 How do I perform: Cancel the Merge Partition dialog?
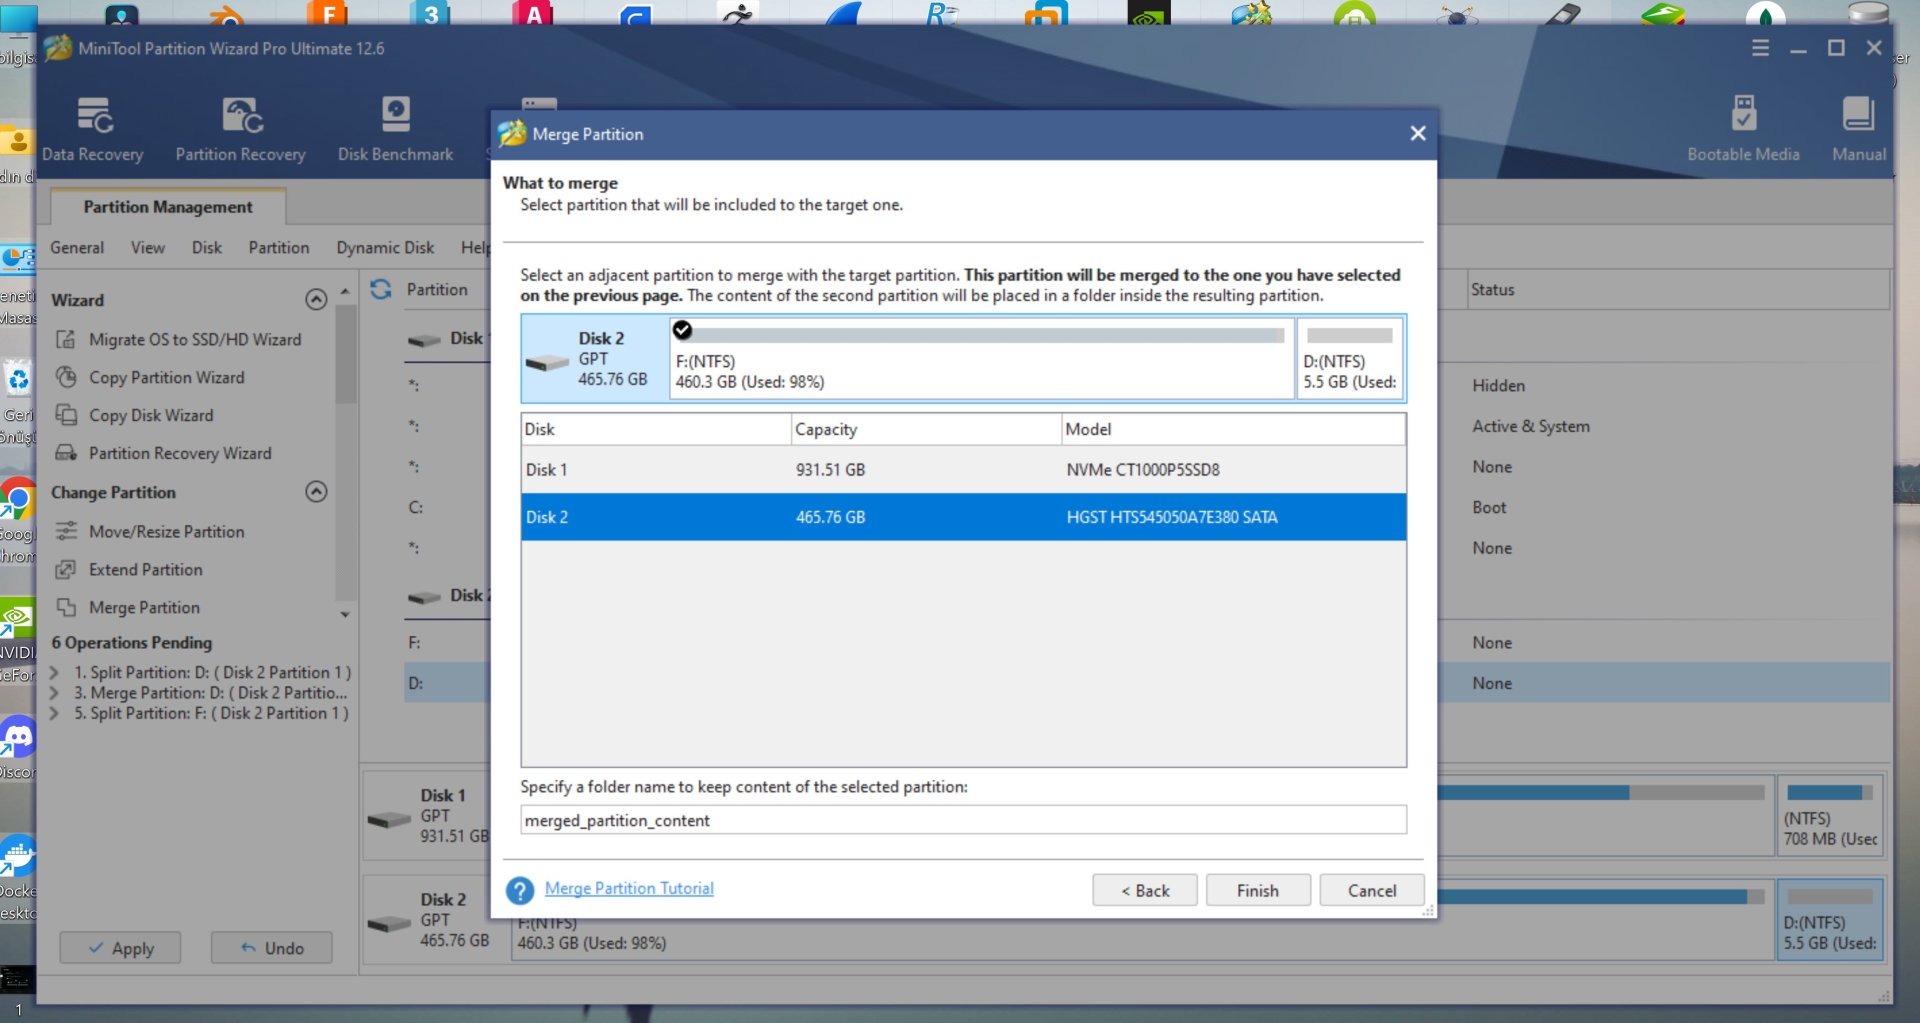pos(1372,890)
